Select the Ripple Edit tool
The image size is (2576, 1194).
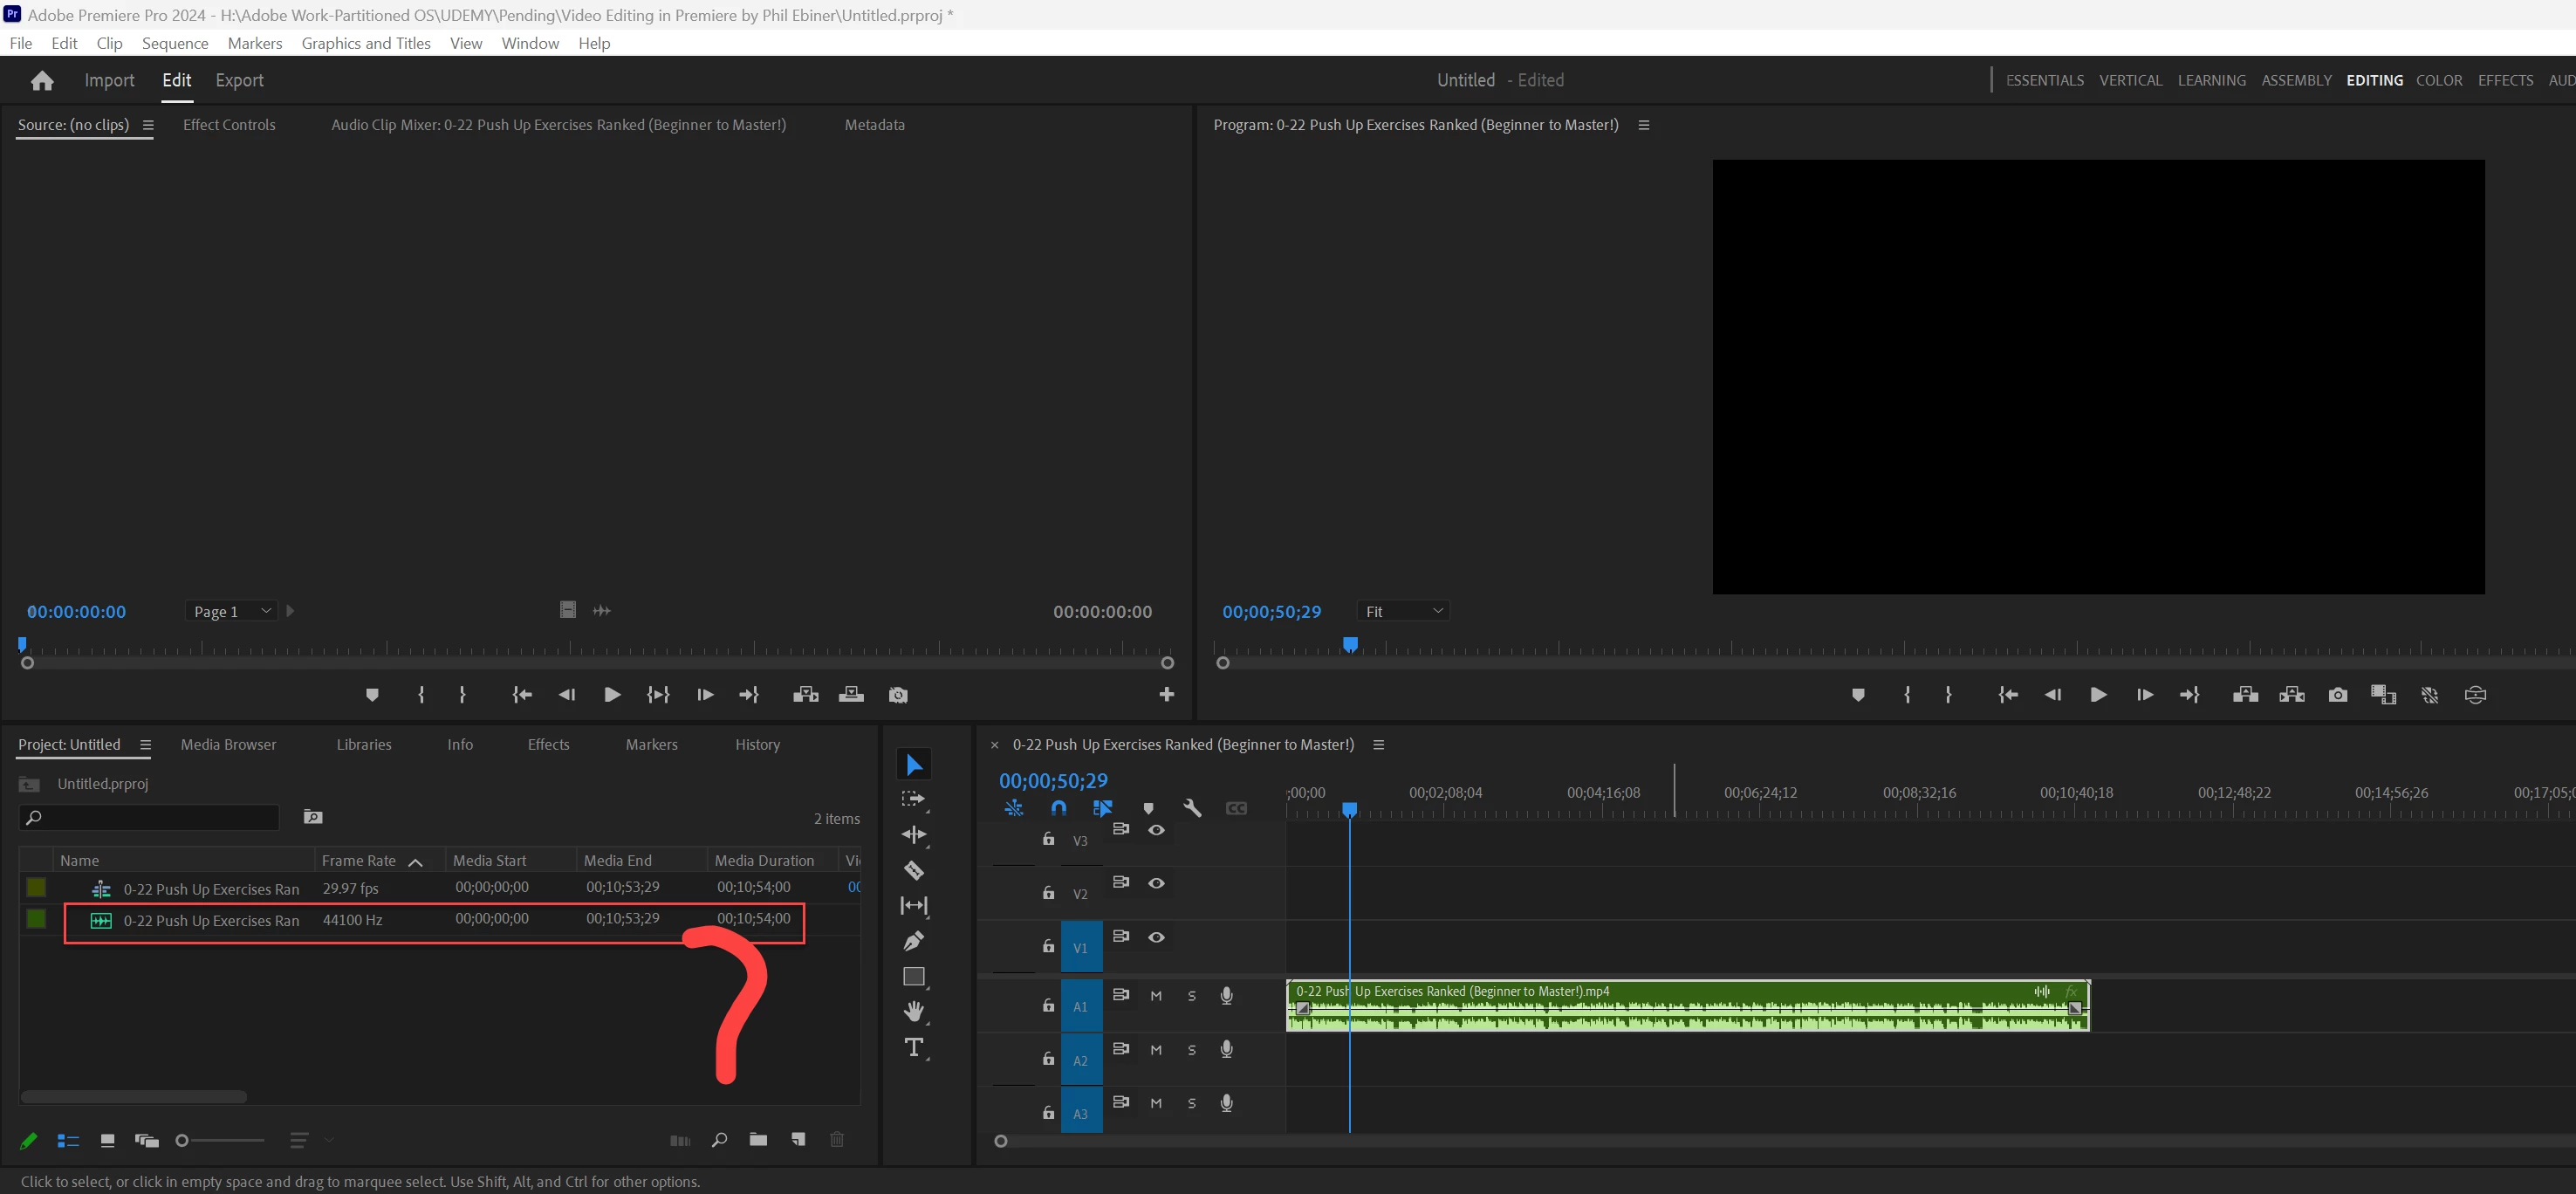[x=913, y=834]
